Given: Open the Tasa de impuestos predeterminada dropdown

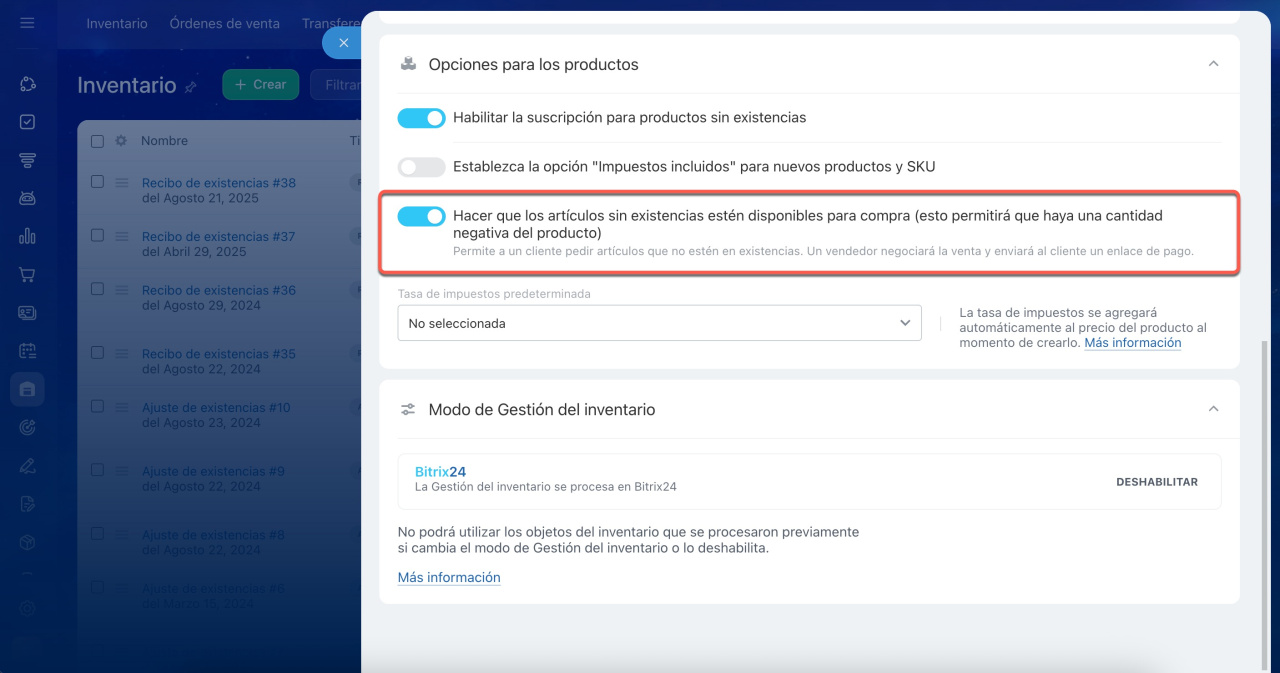Looking at the screenshot, I should coord(659,323).
